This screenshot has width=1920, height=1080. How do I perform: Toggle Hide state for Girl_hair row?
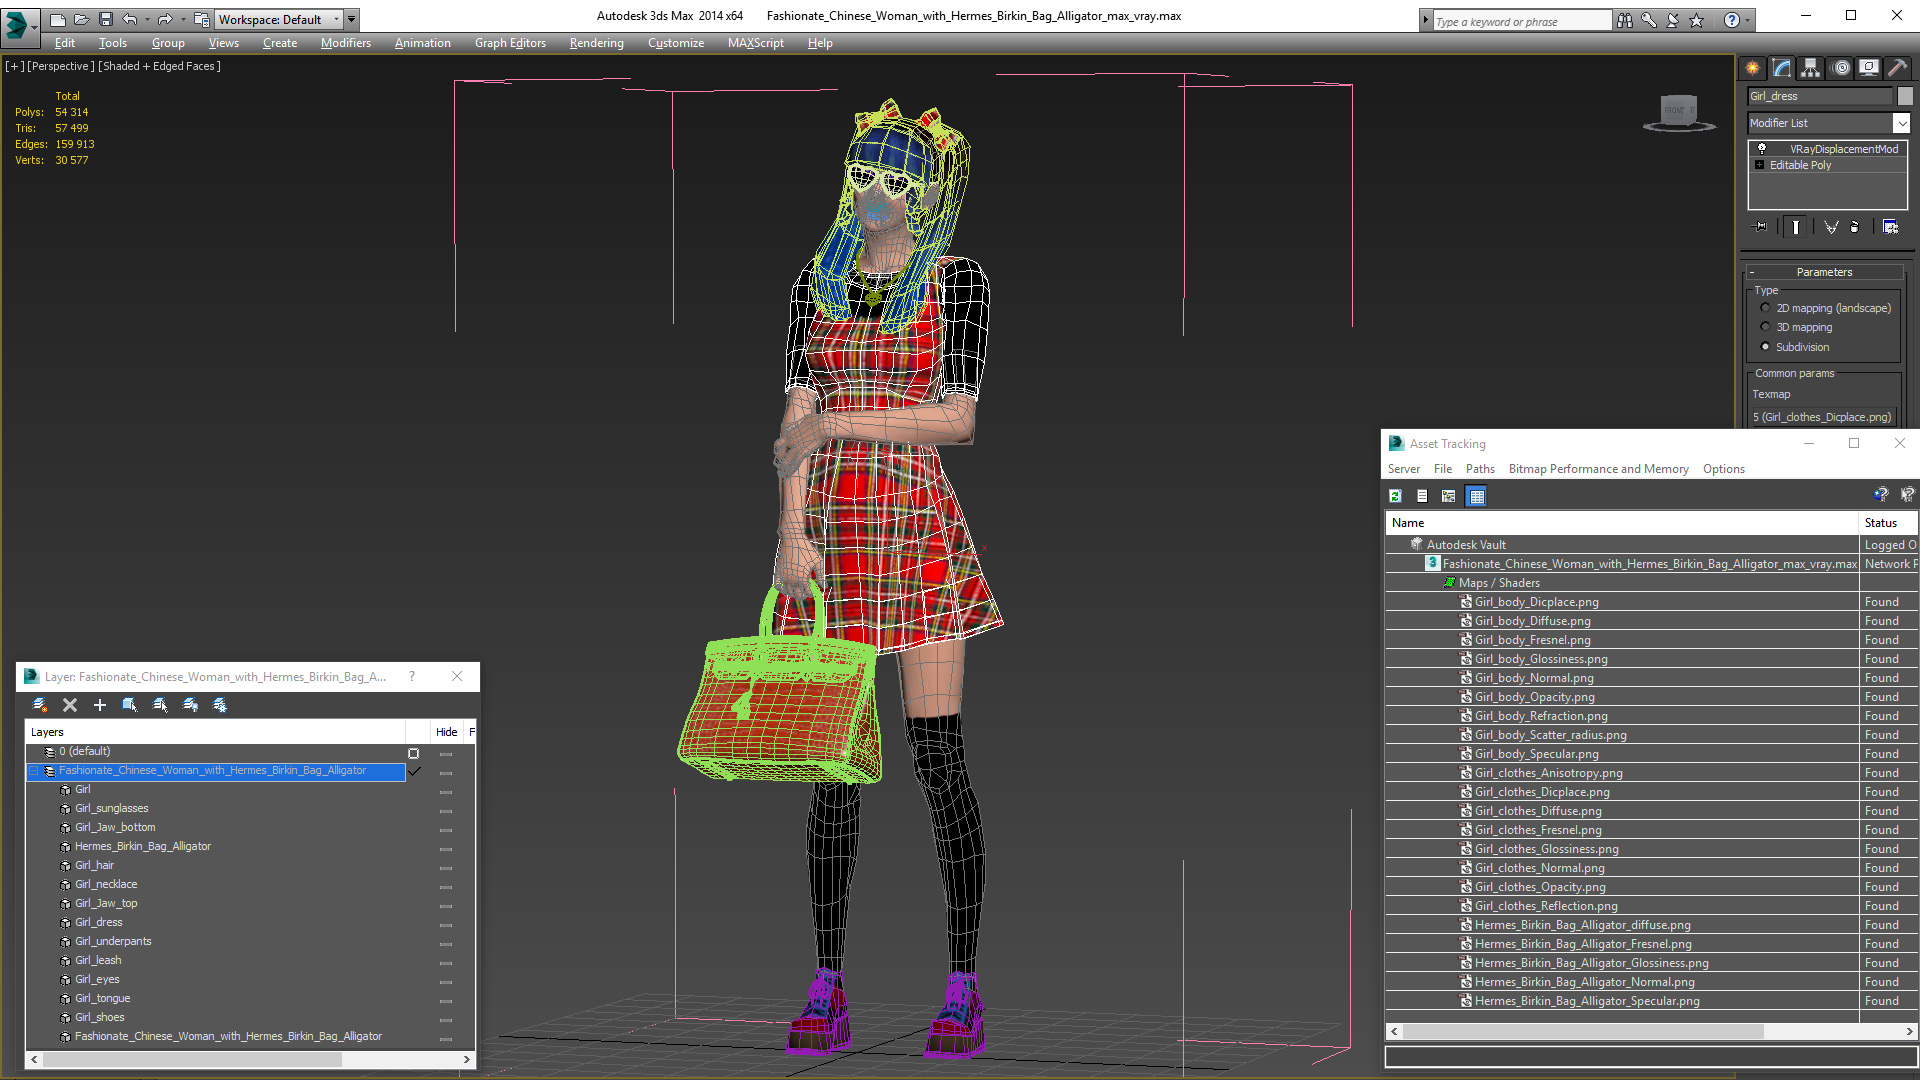[x=446, y=867]
